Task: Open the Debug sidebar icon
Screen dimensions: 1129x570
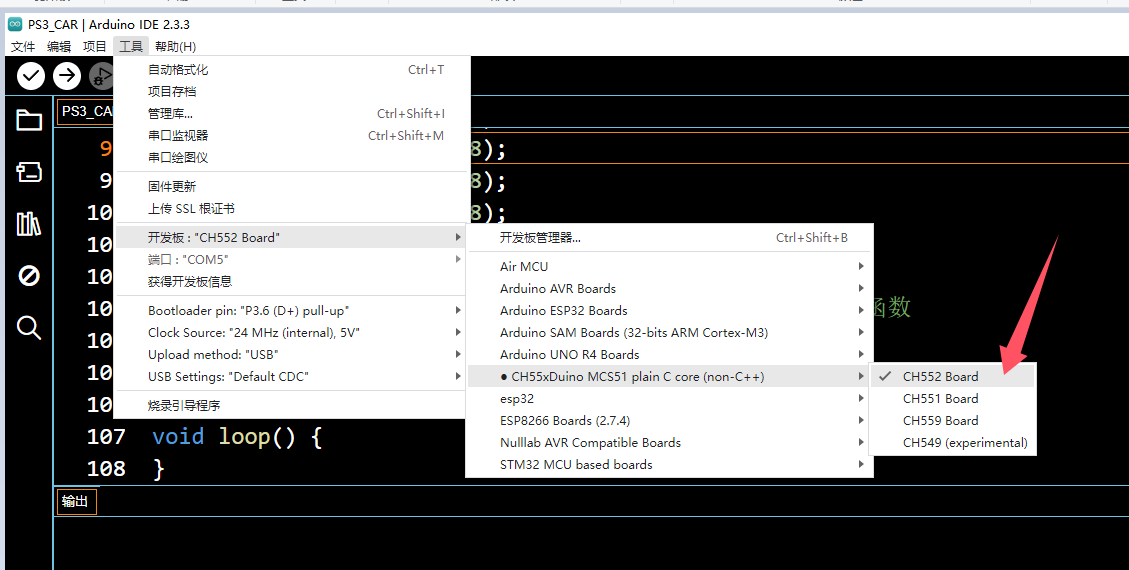Action: pos(29,276)
